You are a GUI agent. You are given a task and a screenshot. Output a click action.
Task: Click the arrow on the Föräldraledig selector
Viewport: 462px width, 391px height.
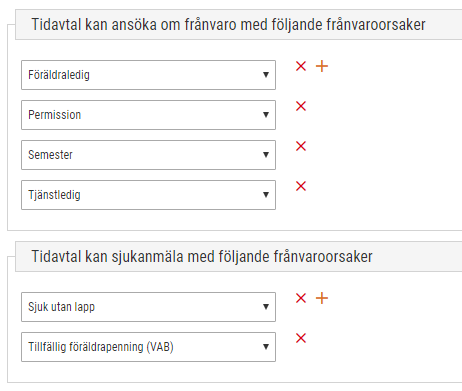click(x=266, y=75)
